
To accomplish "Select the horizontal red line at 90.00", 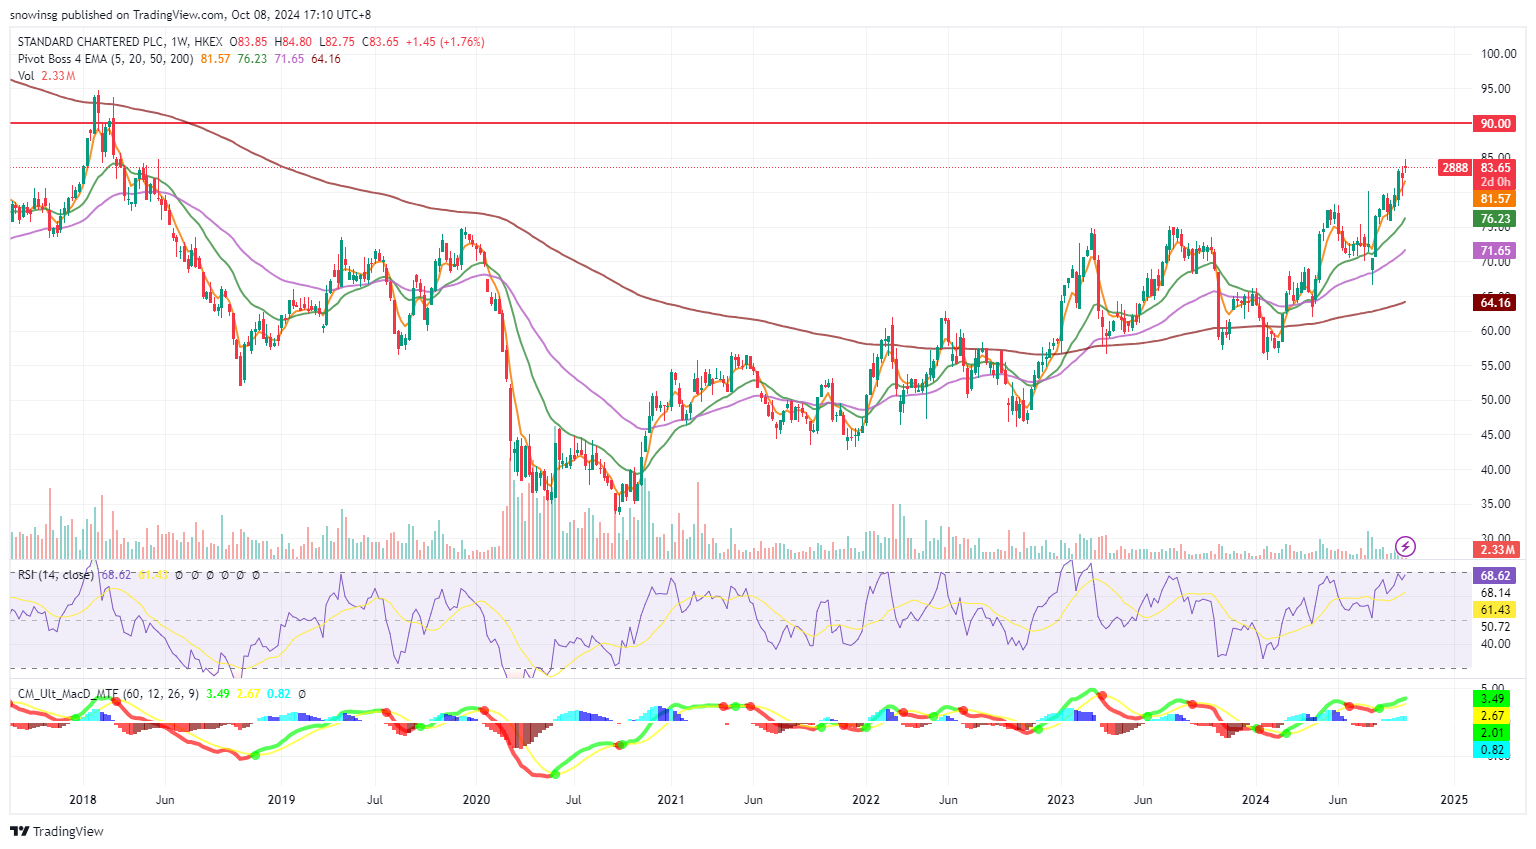I will pos(740,123).
